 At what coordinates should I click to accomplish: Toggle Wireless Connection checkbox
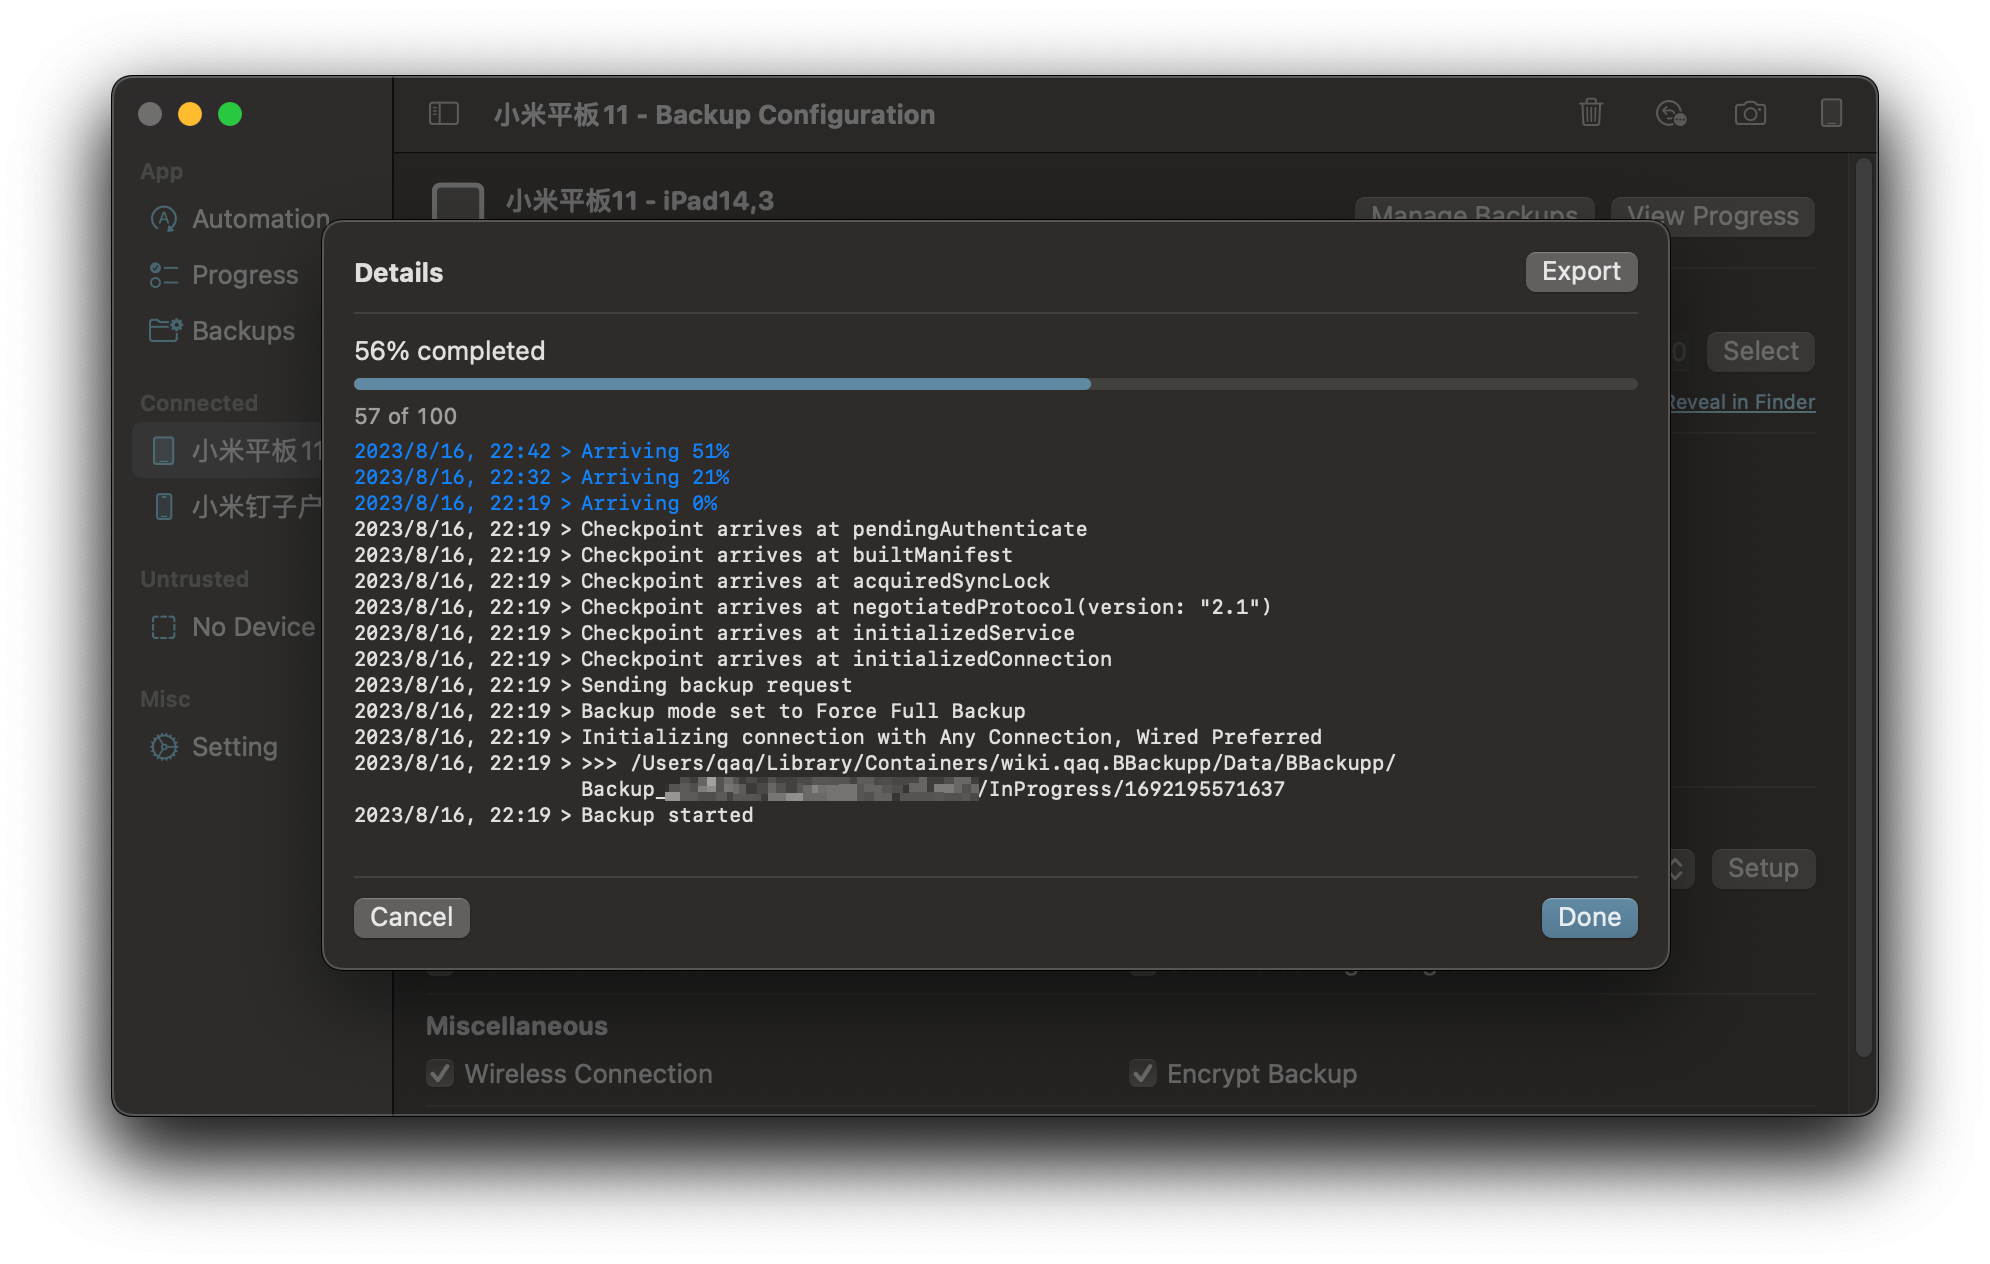(440, 1074)
